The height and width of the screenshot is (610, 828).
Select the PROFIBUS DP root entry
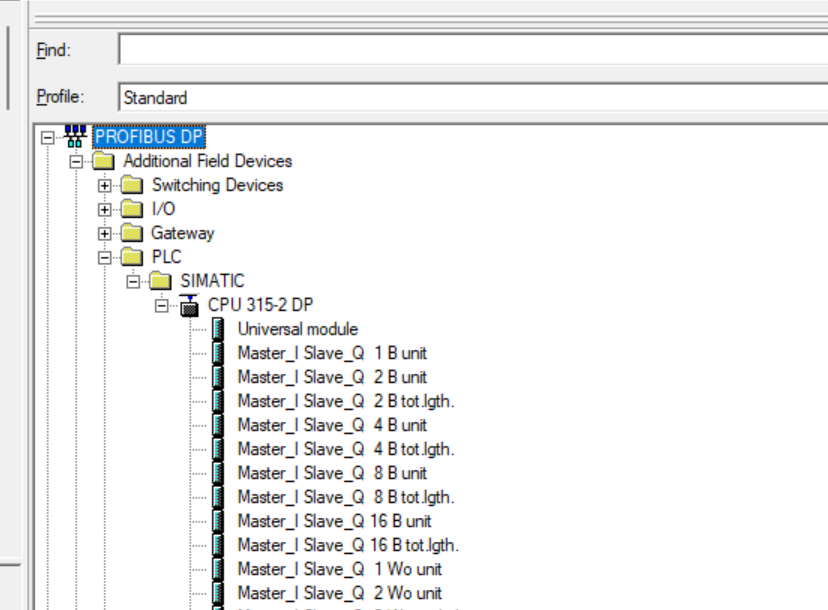tap(149, 137)
